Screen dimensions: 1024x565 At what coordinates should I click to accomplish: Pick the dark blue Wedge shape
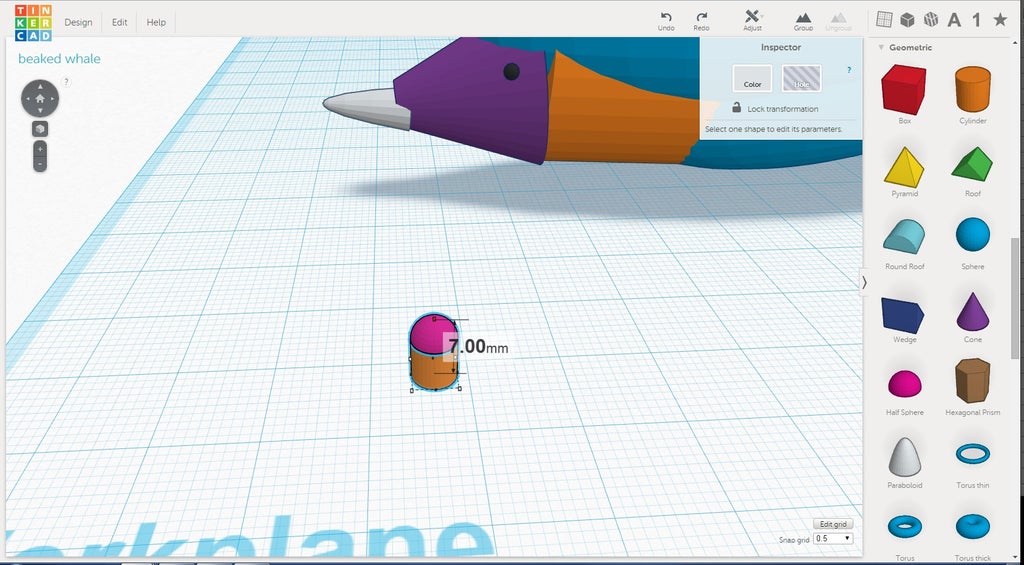pos(902,315)
